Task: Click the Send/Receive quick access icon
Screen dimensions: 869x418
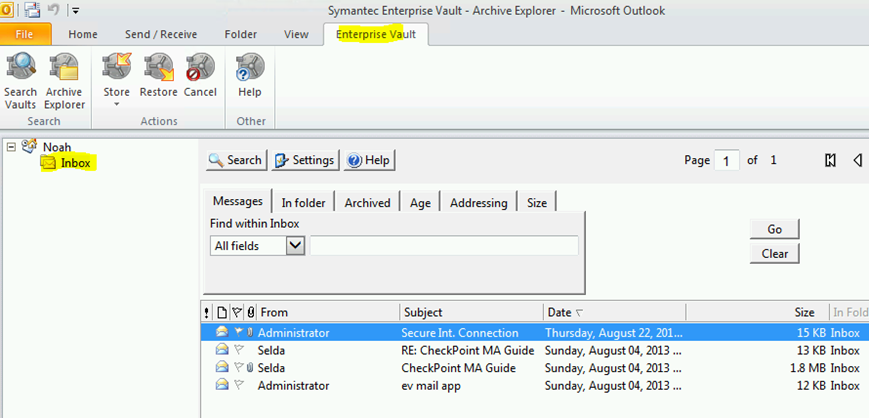Action: (x=33, y=10)
